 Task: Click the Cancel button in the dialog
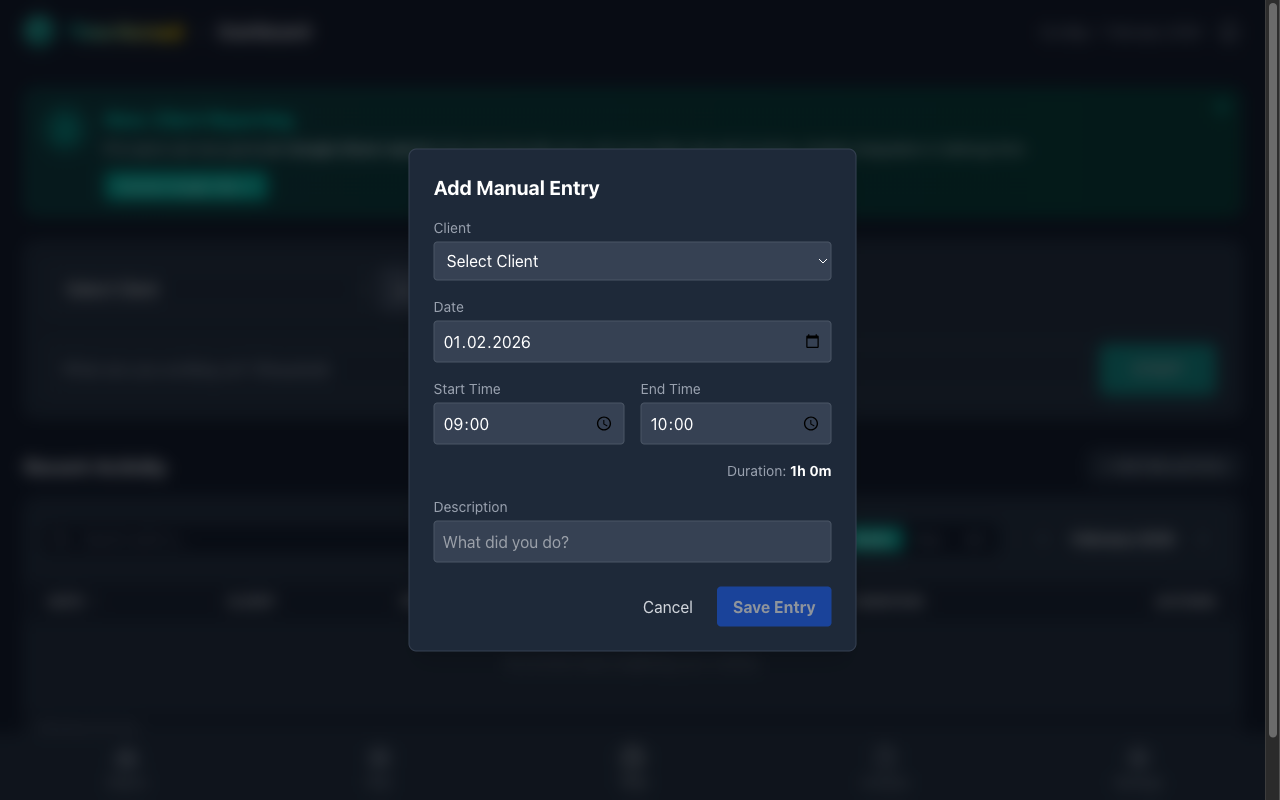(667, 607)
